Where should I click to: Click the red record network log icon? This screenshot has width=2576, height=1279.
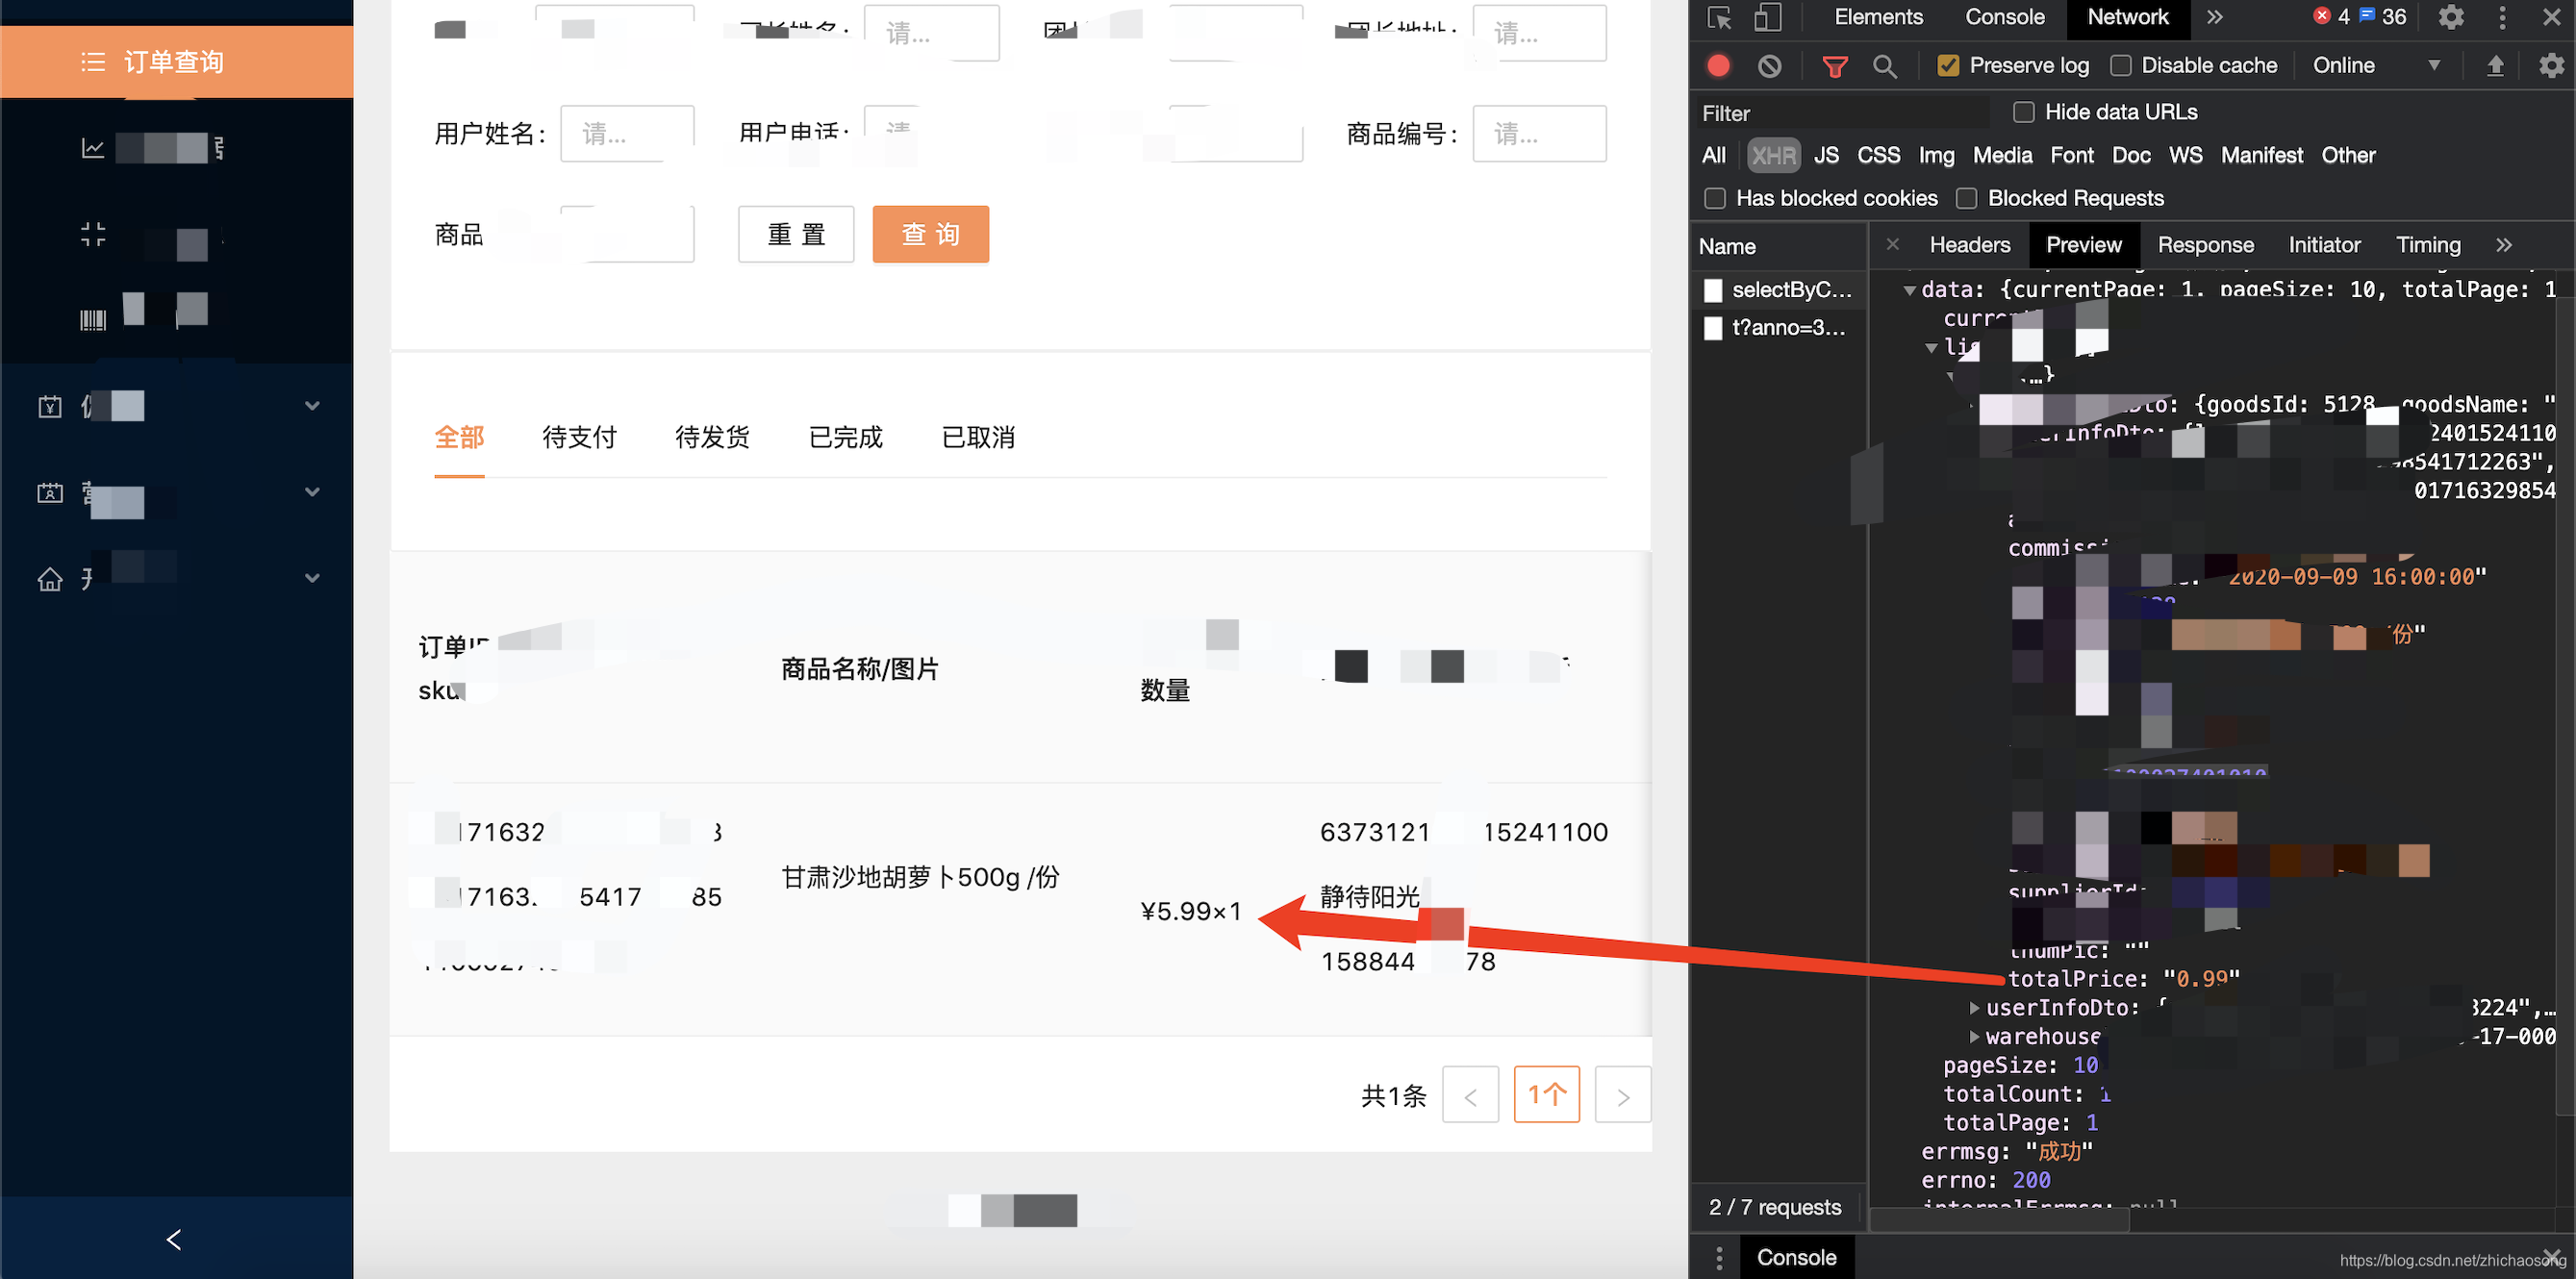point(1718,66)
